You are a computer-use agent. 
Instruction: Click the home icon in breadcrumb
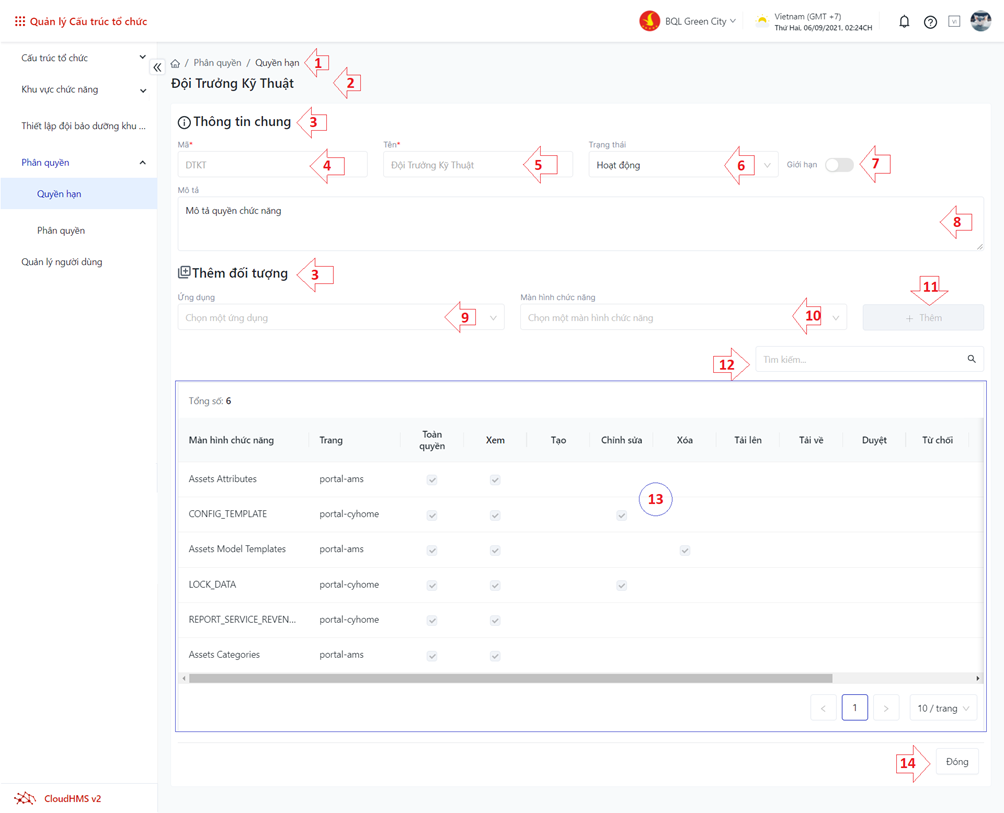pyautogui.click(x=176, y=63)
